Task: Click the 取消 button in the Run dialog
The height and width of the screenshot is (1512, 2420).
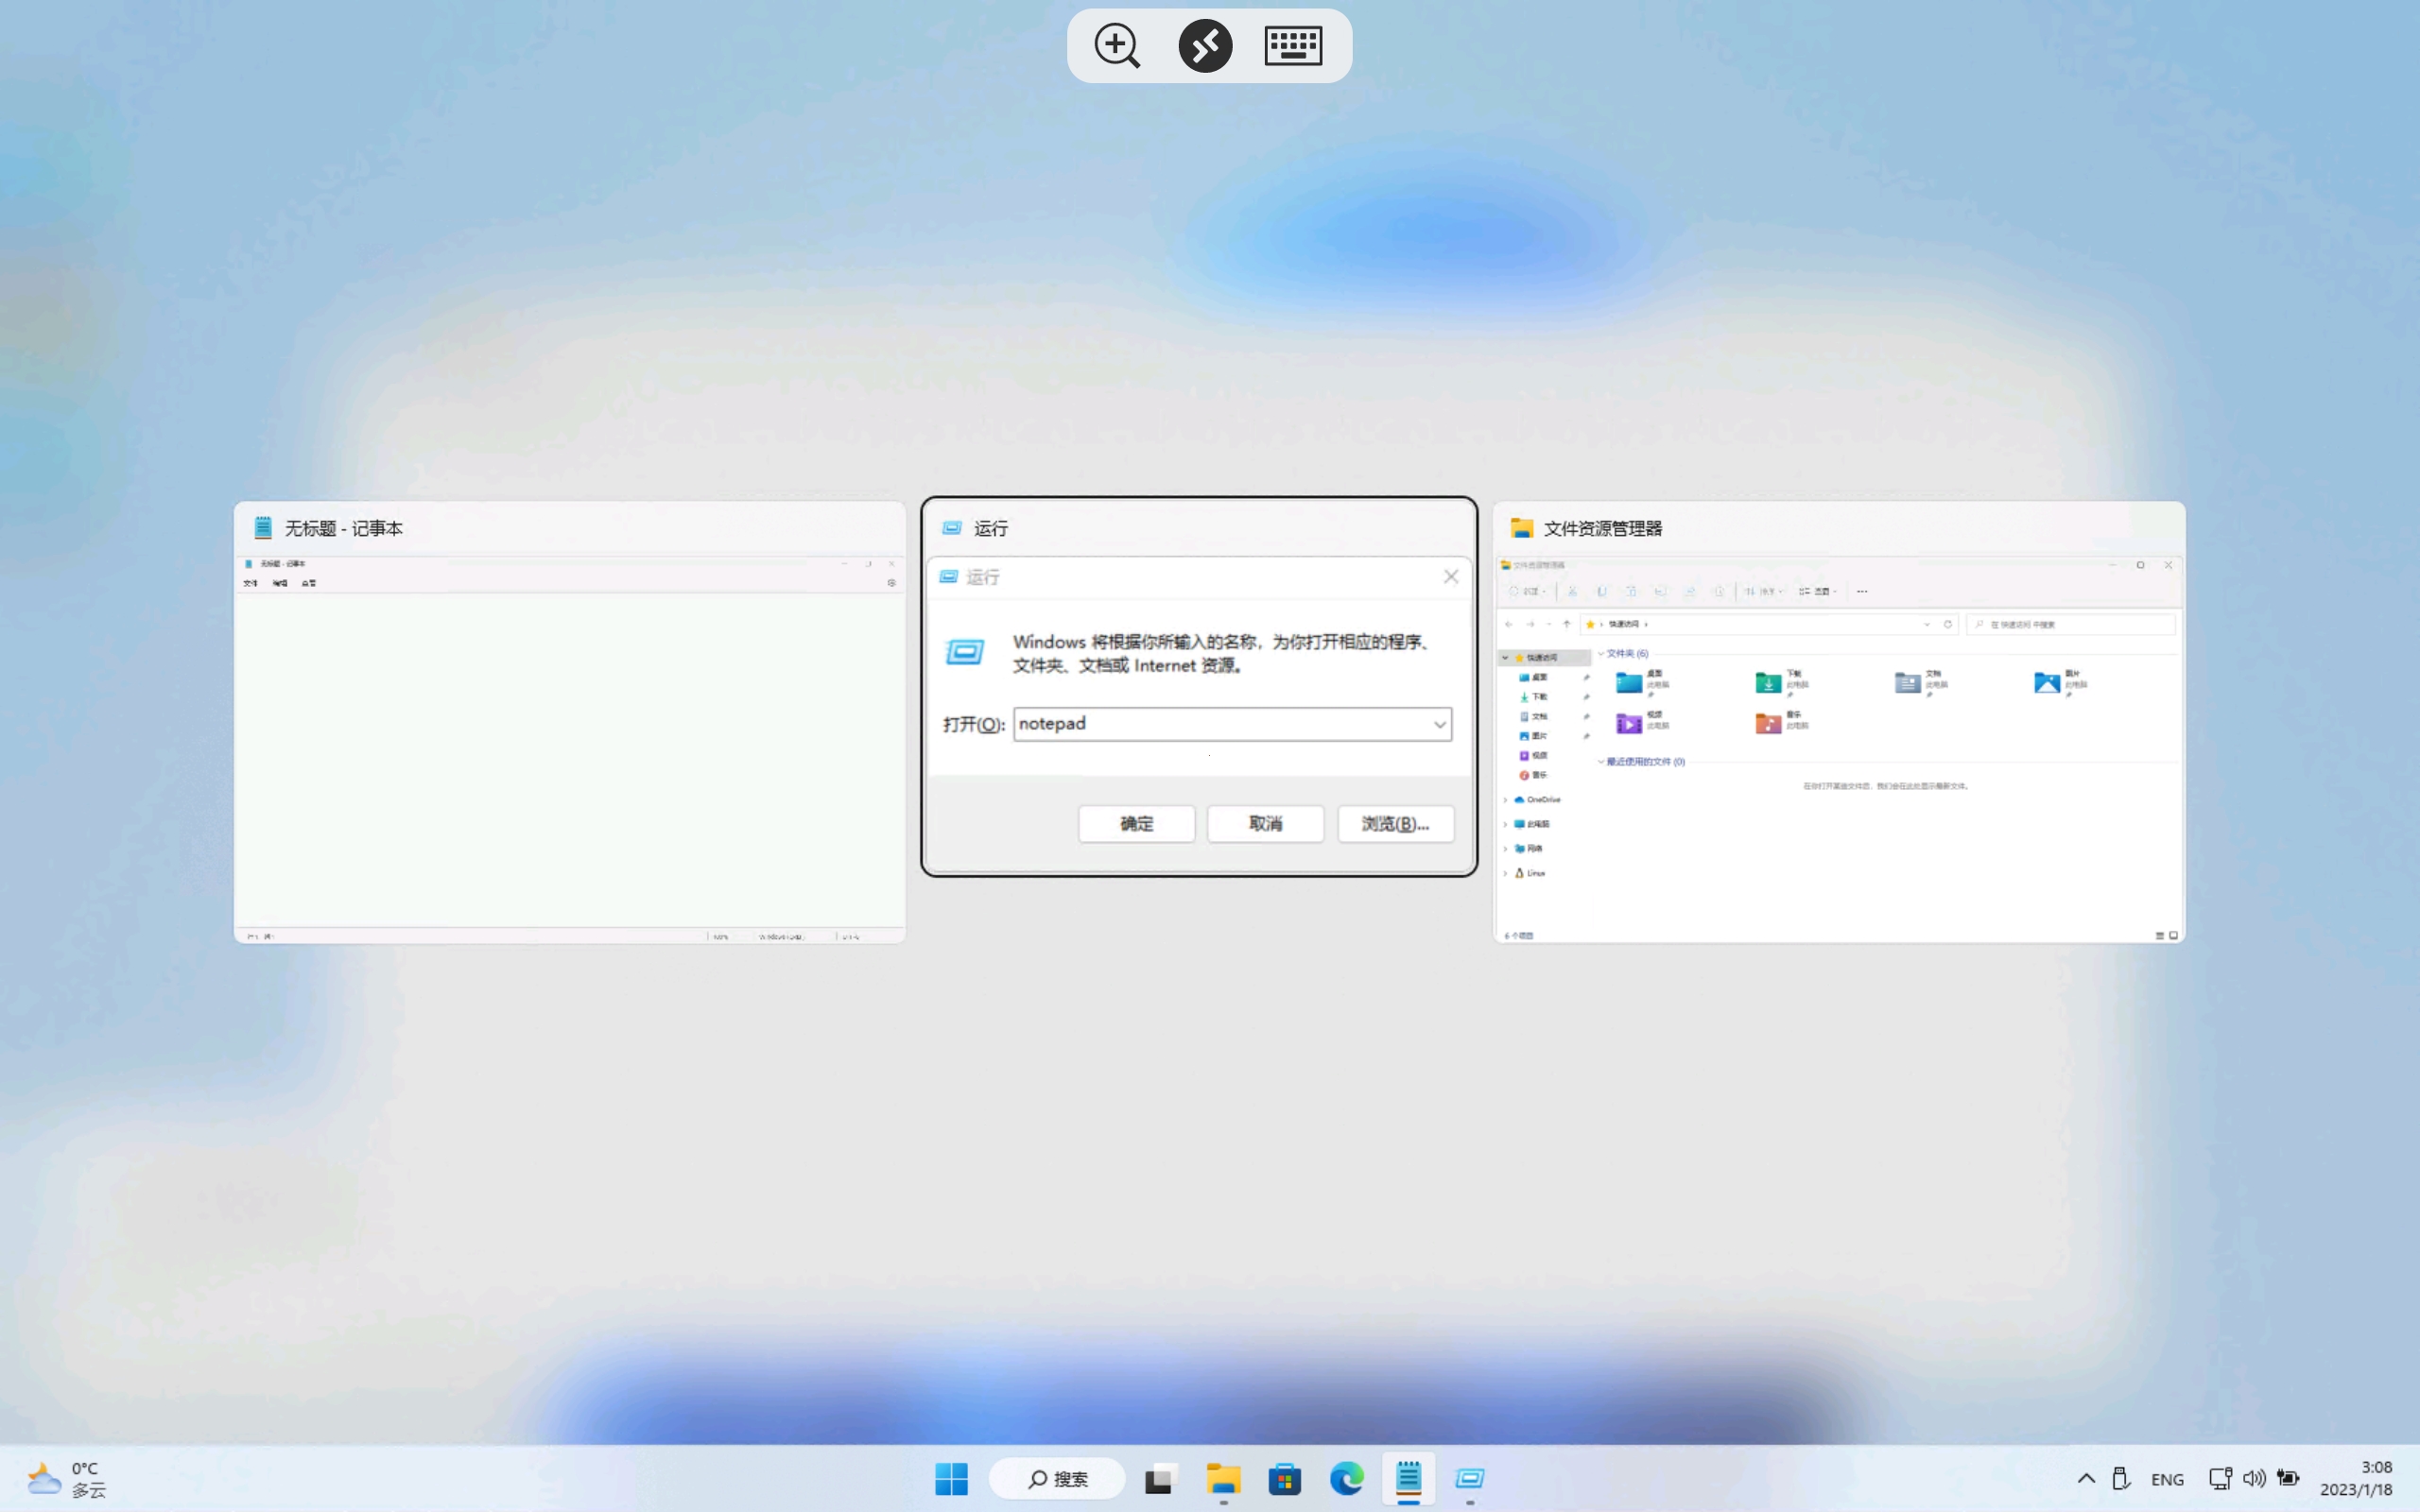Action: point(1265,824)
